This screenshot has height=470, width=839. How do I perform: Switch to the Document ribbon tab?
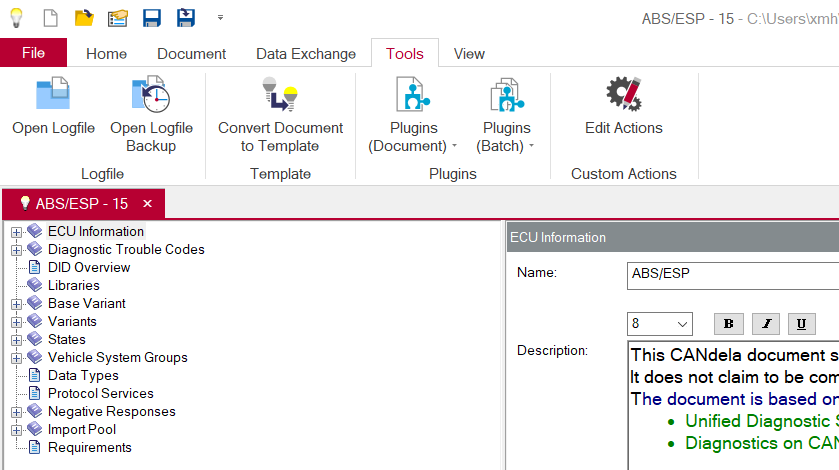[x=192, y=54]
